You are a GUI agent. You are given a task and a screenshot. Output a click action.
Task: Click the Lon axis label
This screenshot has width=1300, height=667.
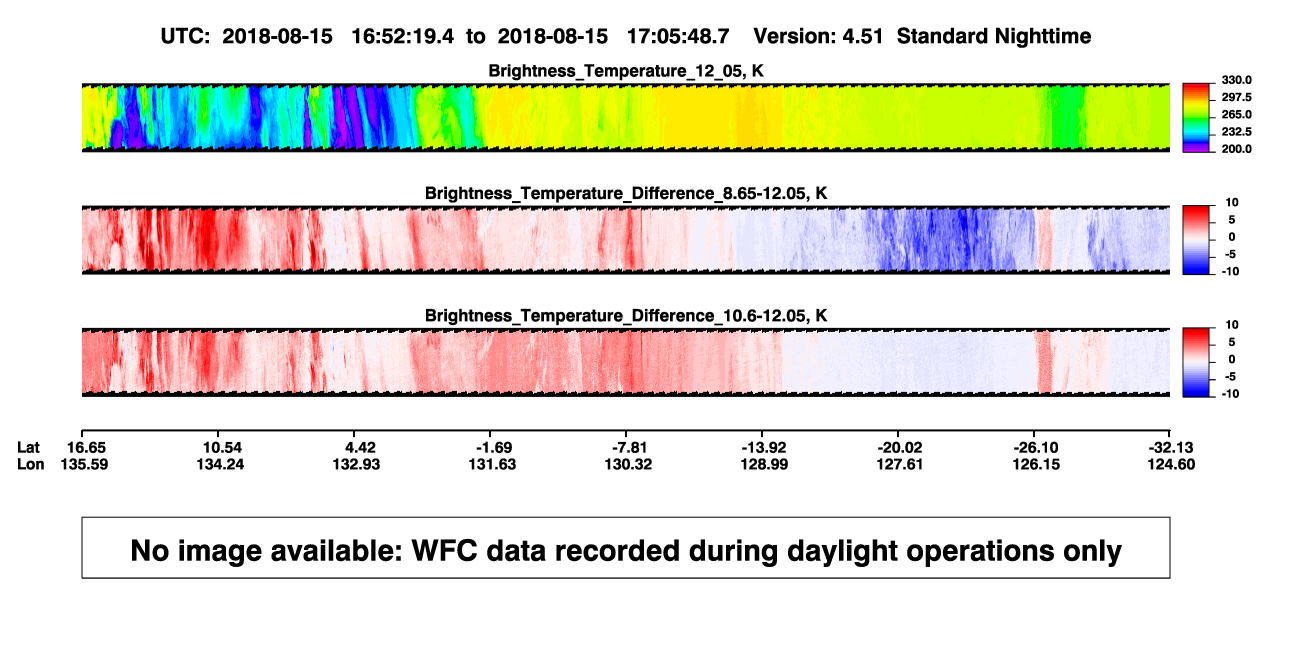tap(30, 464)
